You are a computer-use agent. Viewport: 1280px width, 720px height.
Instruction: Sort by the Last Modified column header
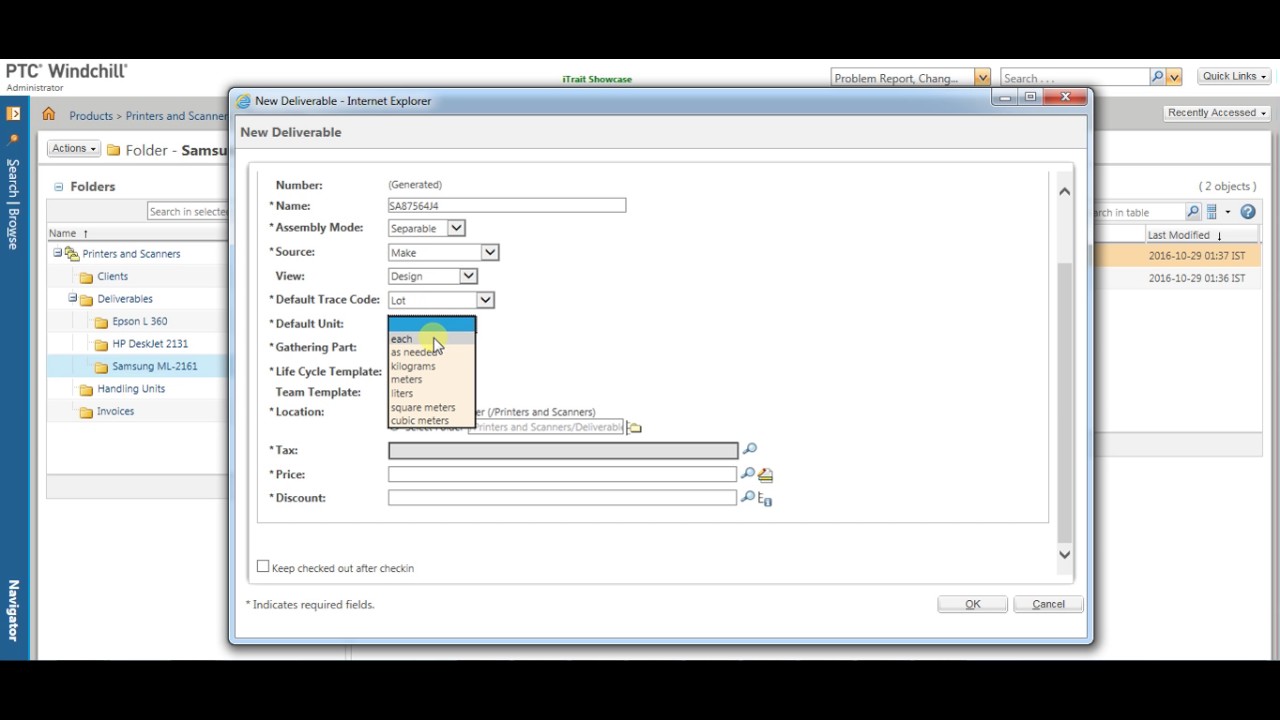tap(1178, 235)
